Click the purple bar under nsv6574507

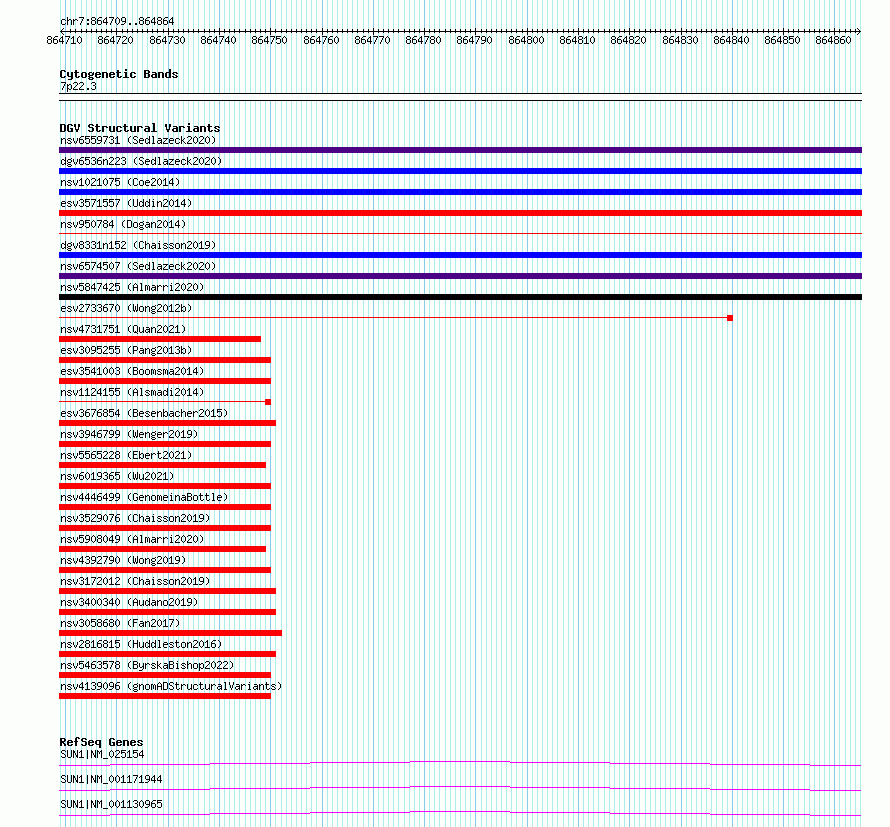tap(460, 276)
